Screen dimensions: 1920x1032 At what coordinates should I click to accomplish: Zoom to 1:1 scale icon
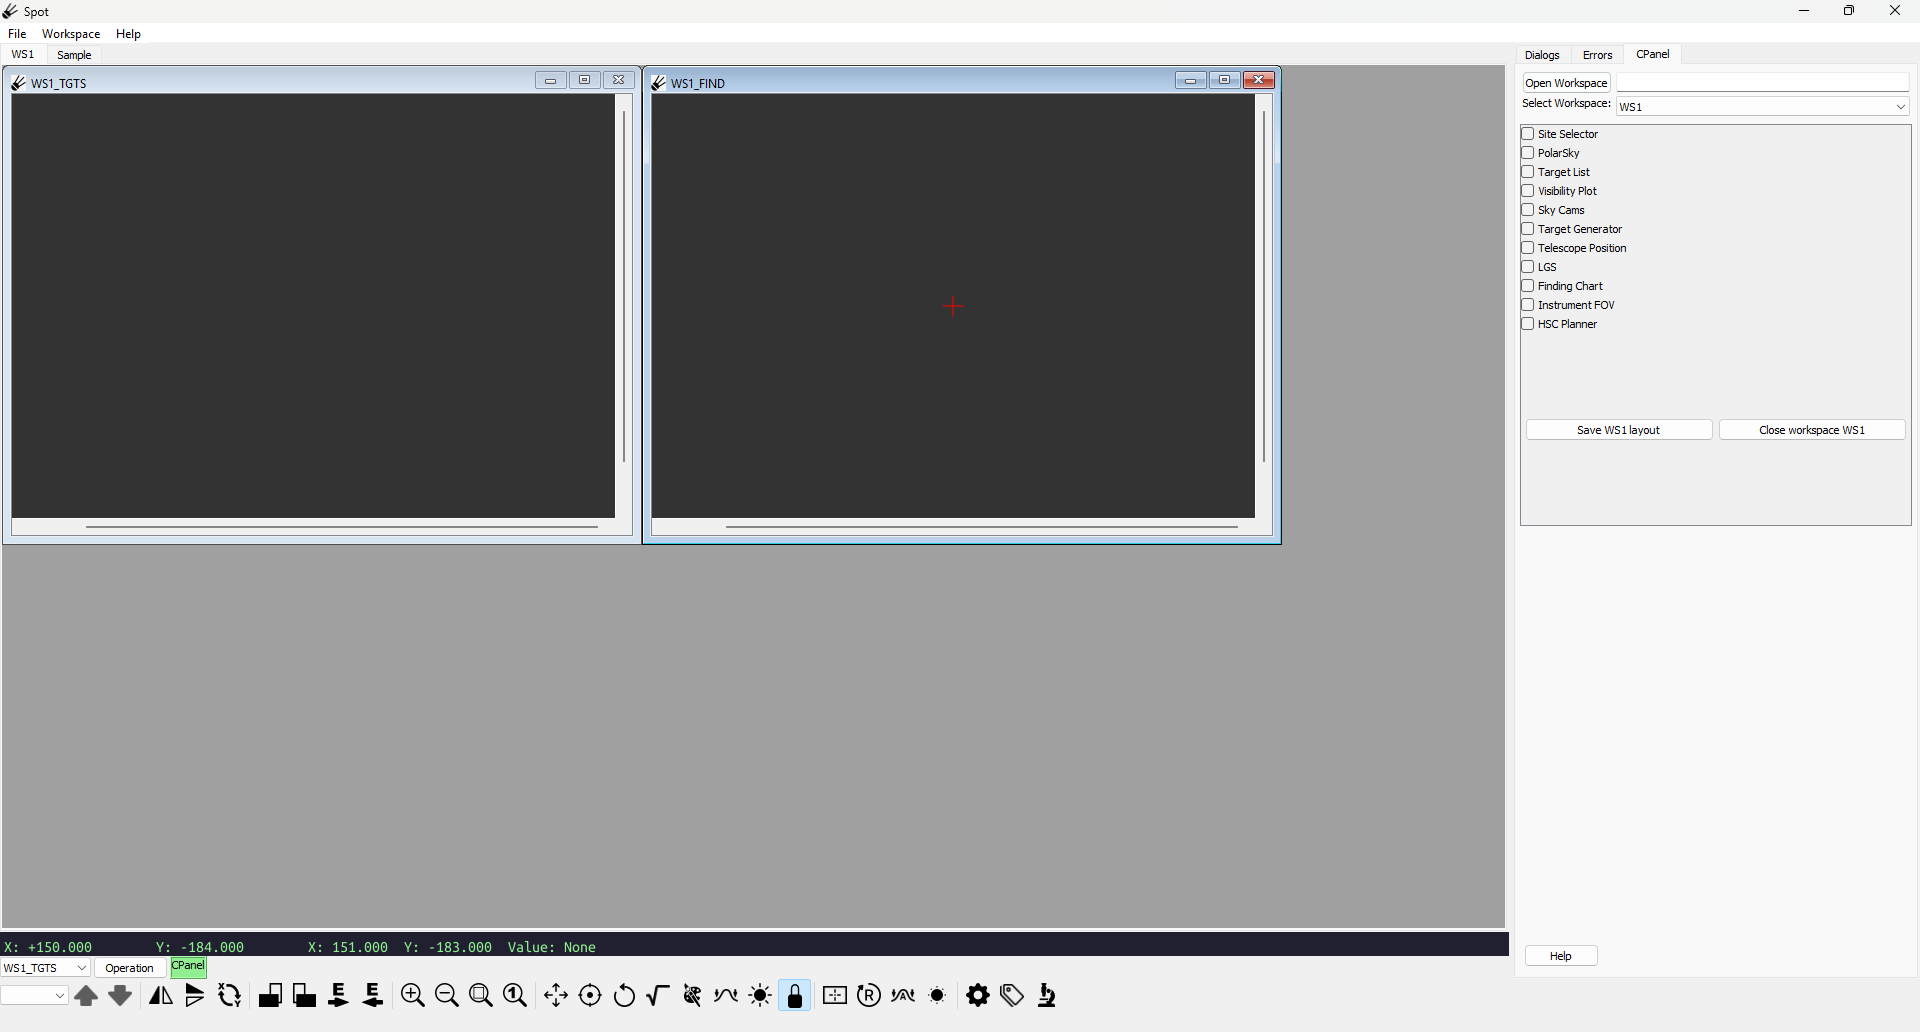point(515,996)
